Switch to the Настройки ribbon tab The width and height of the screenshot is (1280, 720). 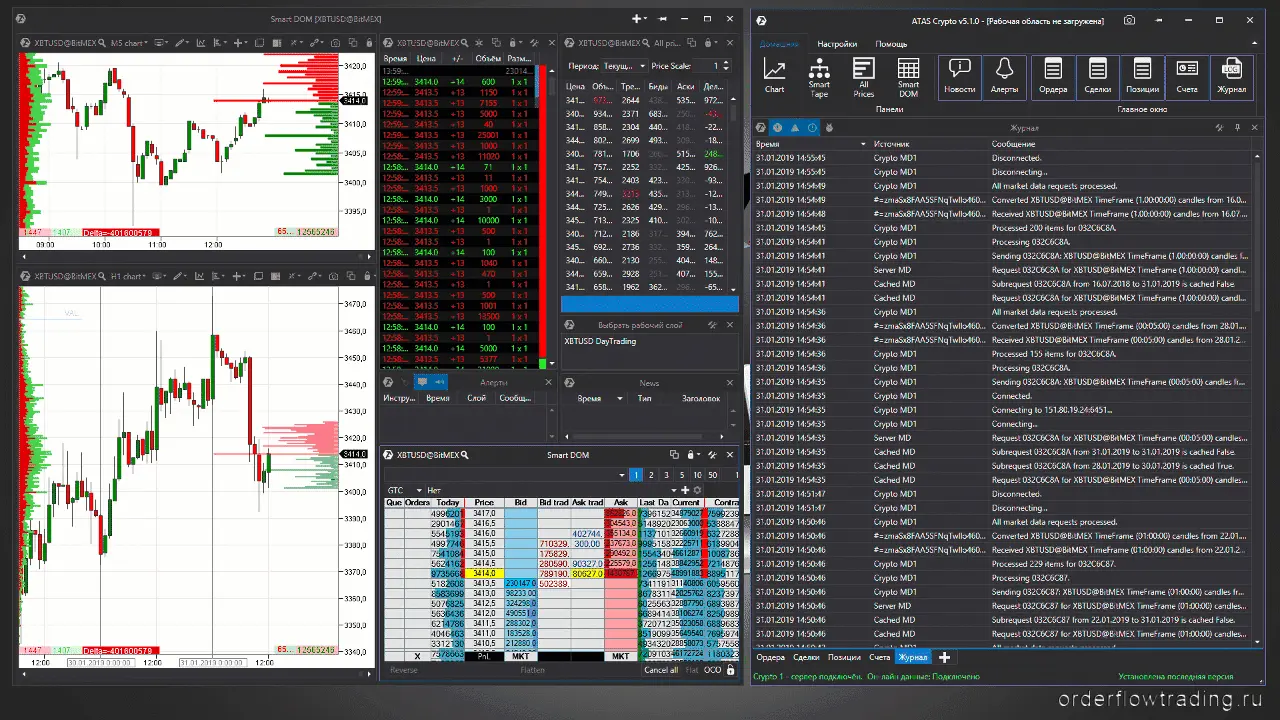tap(836, 44)
